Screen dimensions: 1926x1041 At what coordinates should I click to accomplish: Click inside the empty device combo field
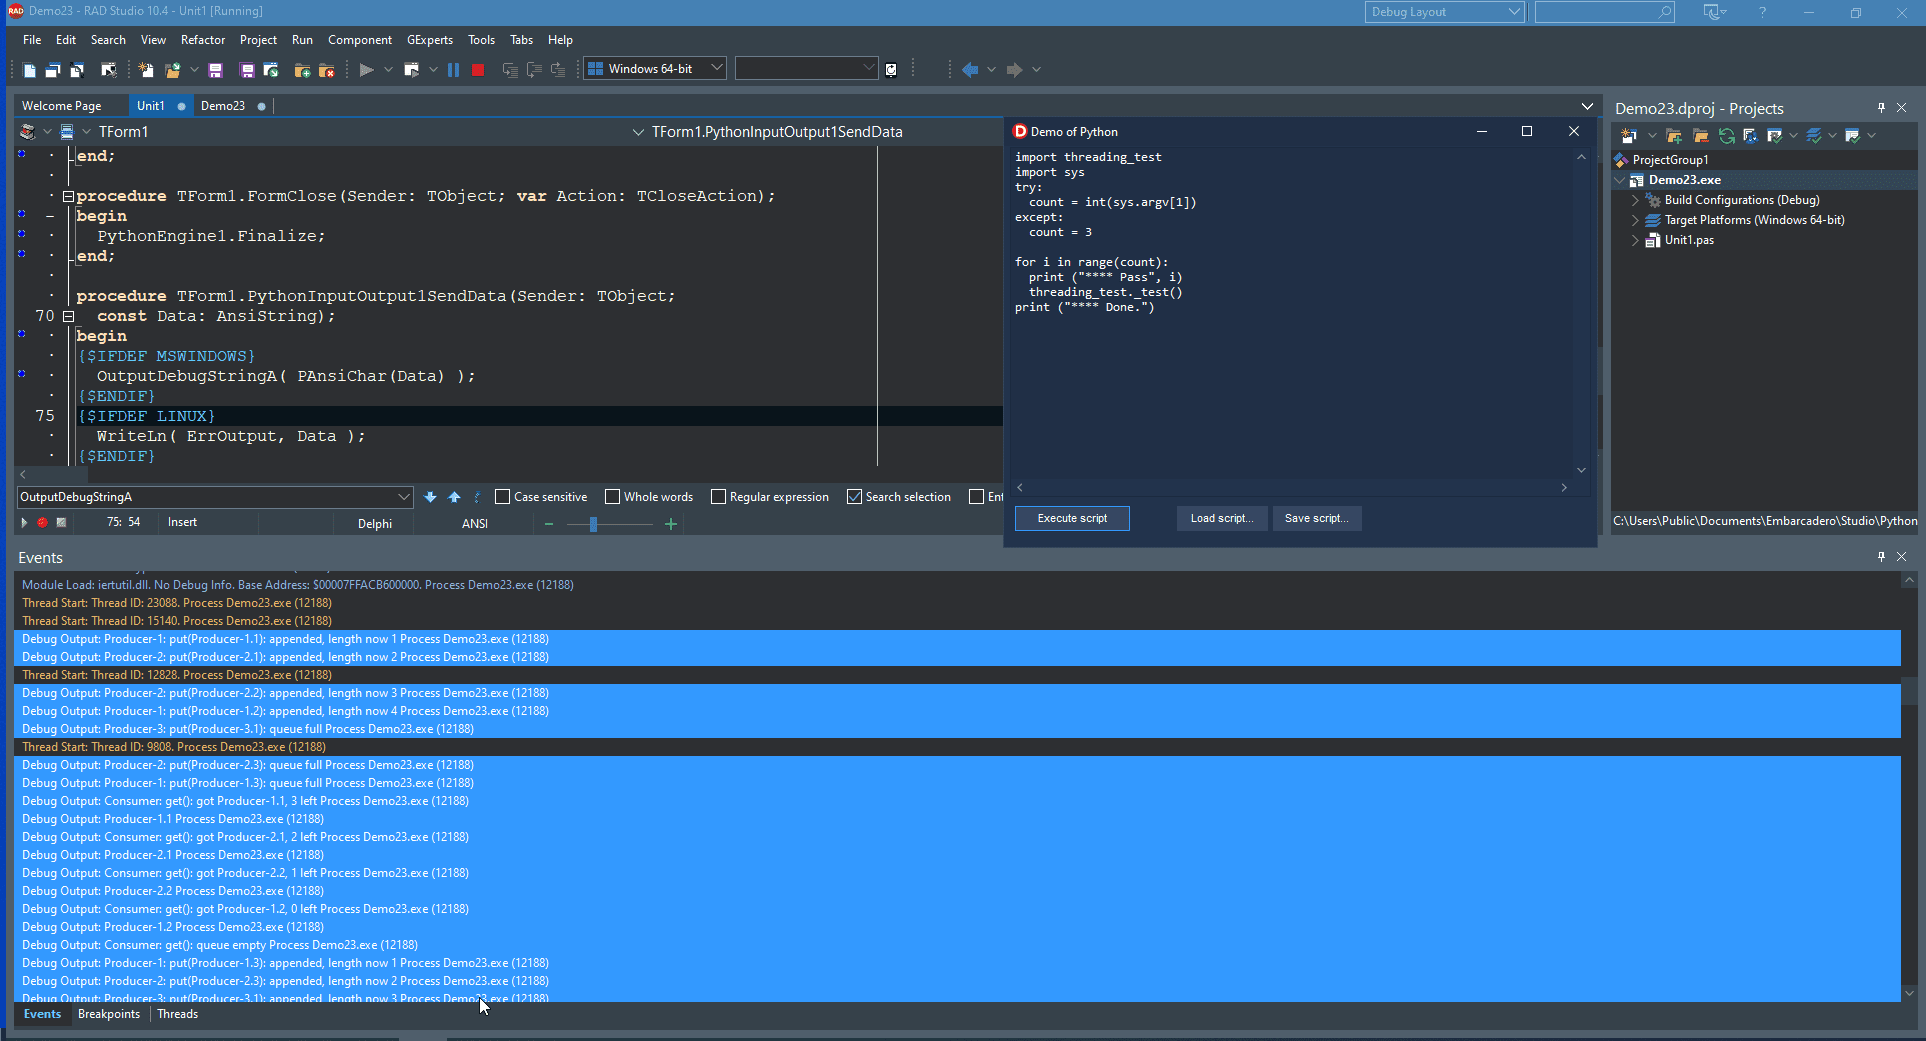800,68
